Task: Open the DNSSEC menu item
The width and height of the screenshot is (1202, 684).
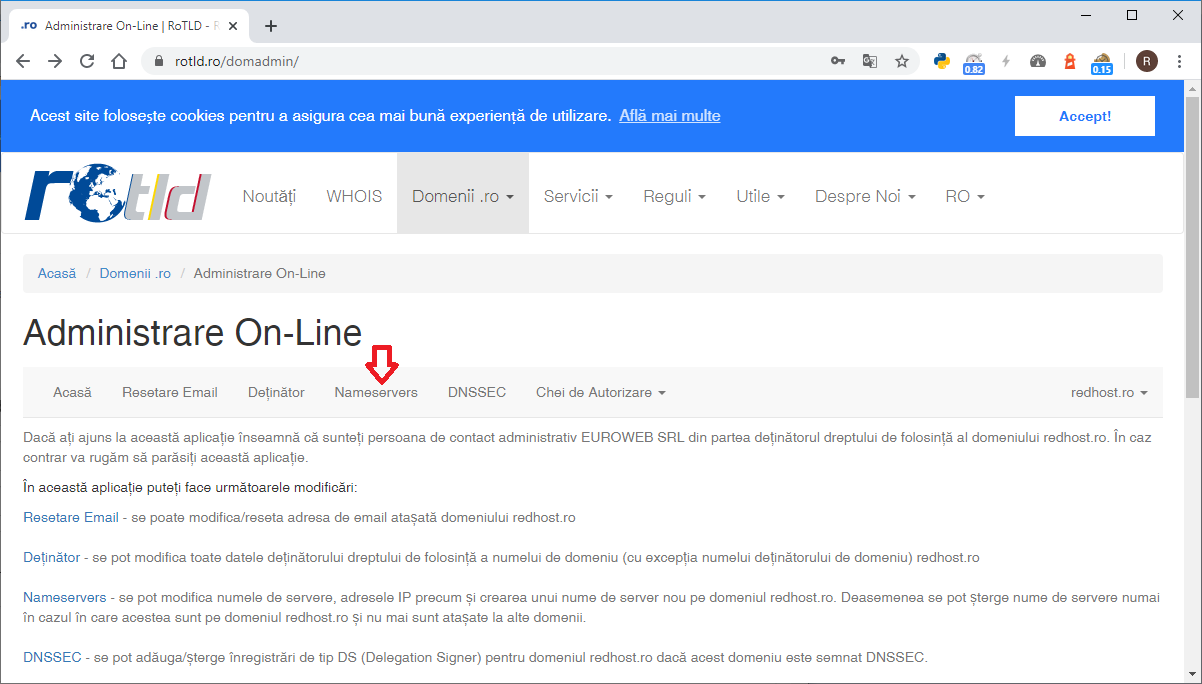Action: coord(477,392)
